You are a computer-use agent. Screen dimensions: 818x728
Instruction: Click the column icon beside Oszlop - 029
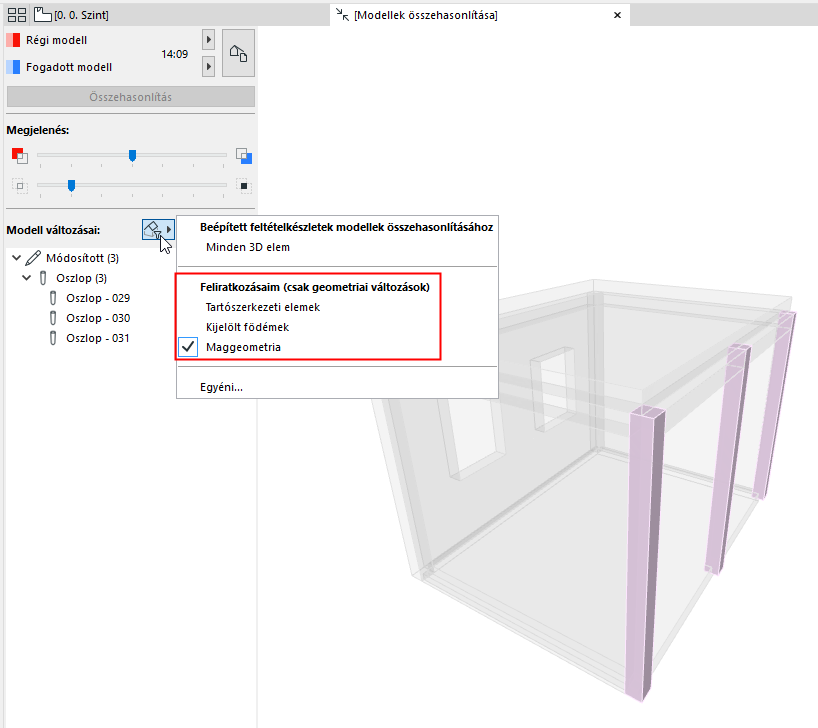[x=53, y=298]
